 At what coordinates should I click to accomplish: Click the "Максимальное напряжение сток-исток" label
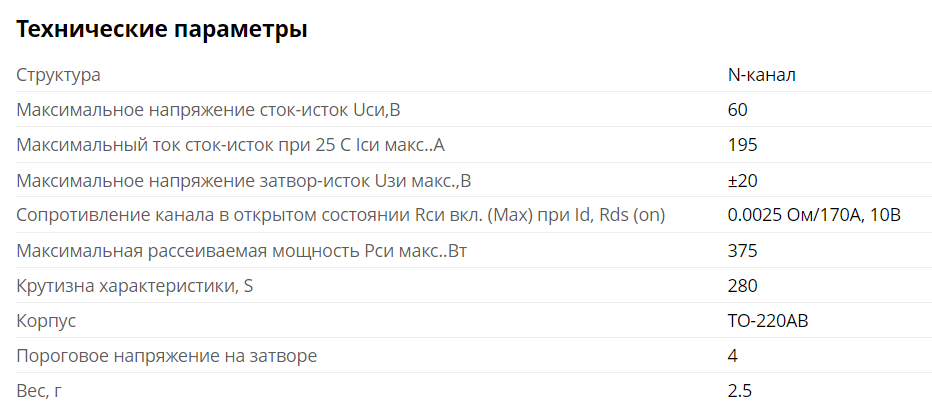(215, 110)
